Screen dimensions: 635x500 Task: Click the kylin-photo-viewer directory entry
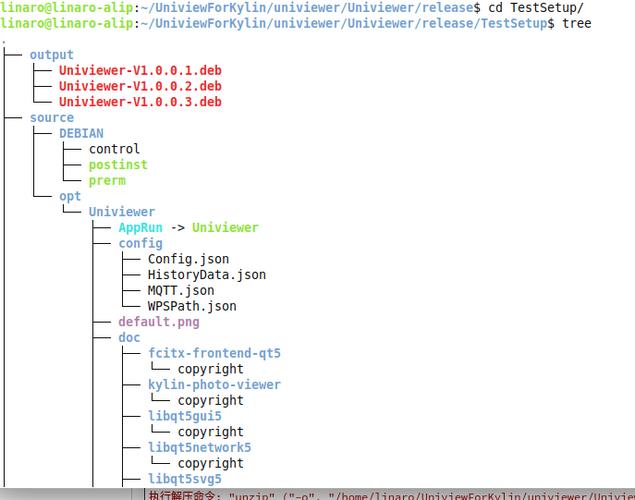pyautogui.click(x=214, y=385)
